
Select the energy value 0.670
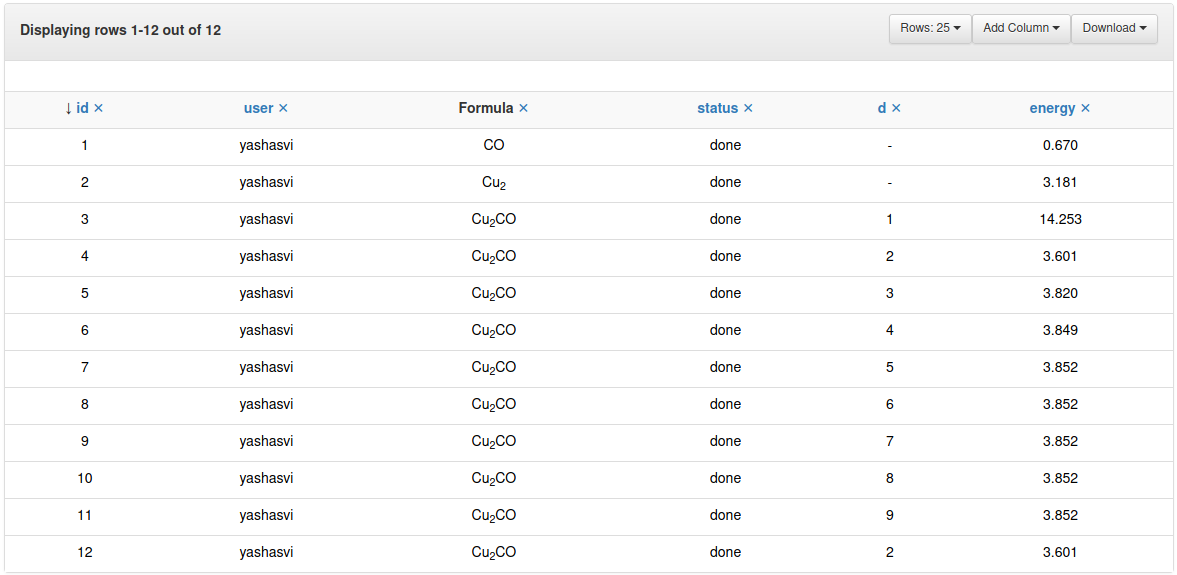pyautogui.click(x=1061, y=146)
